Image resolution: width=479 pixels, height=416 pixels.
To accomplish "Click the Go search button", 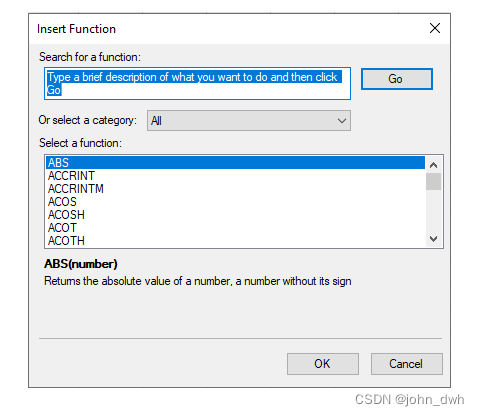I will point(397,79).
